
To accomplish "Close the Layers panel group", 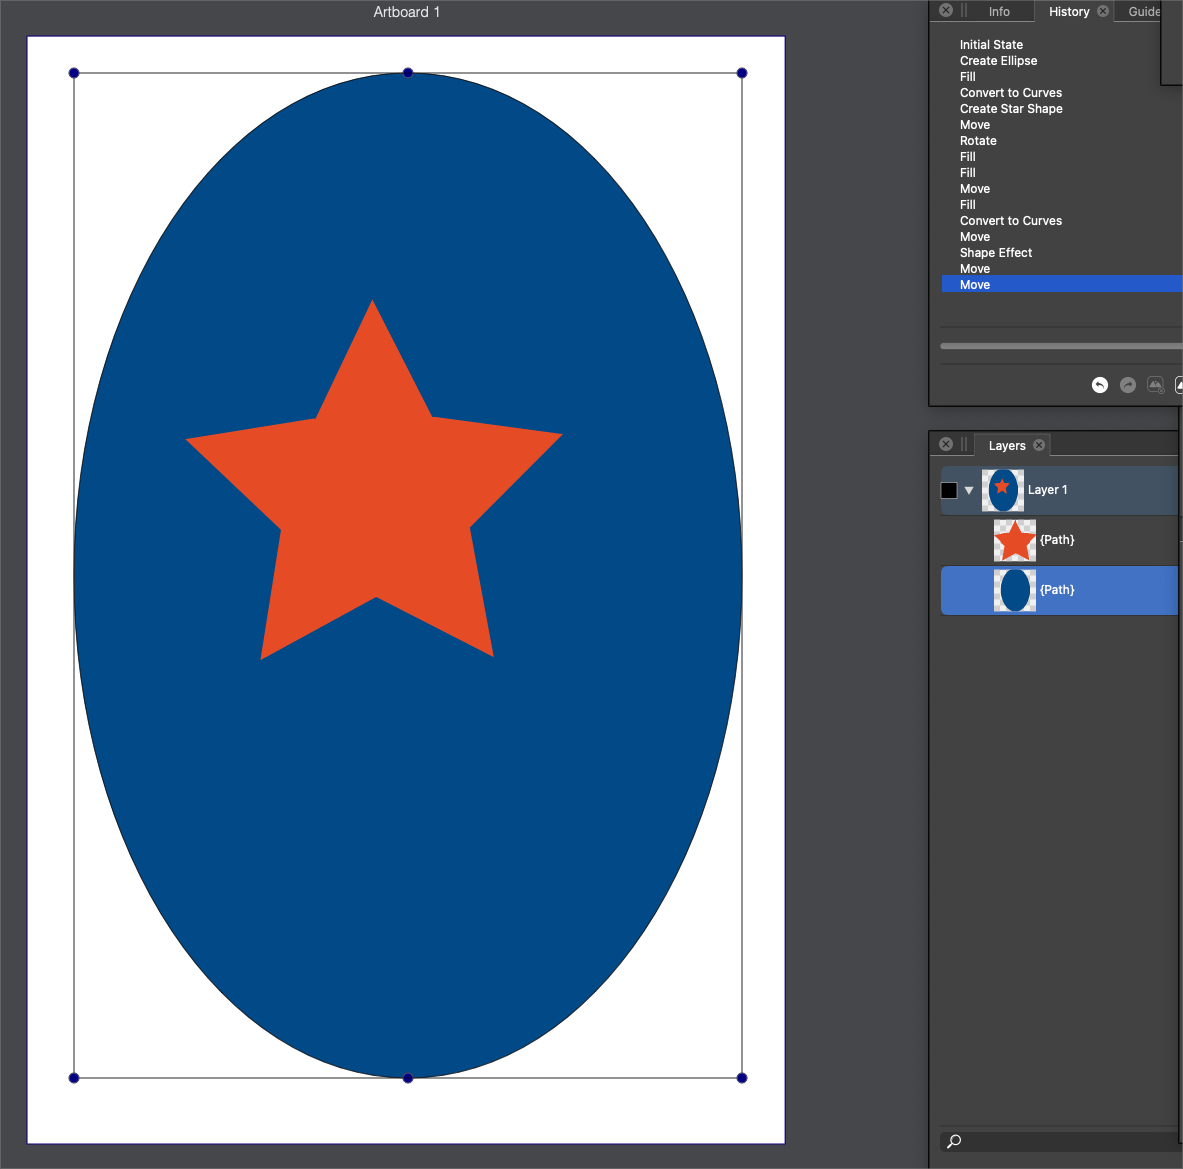I will point(946,444).
